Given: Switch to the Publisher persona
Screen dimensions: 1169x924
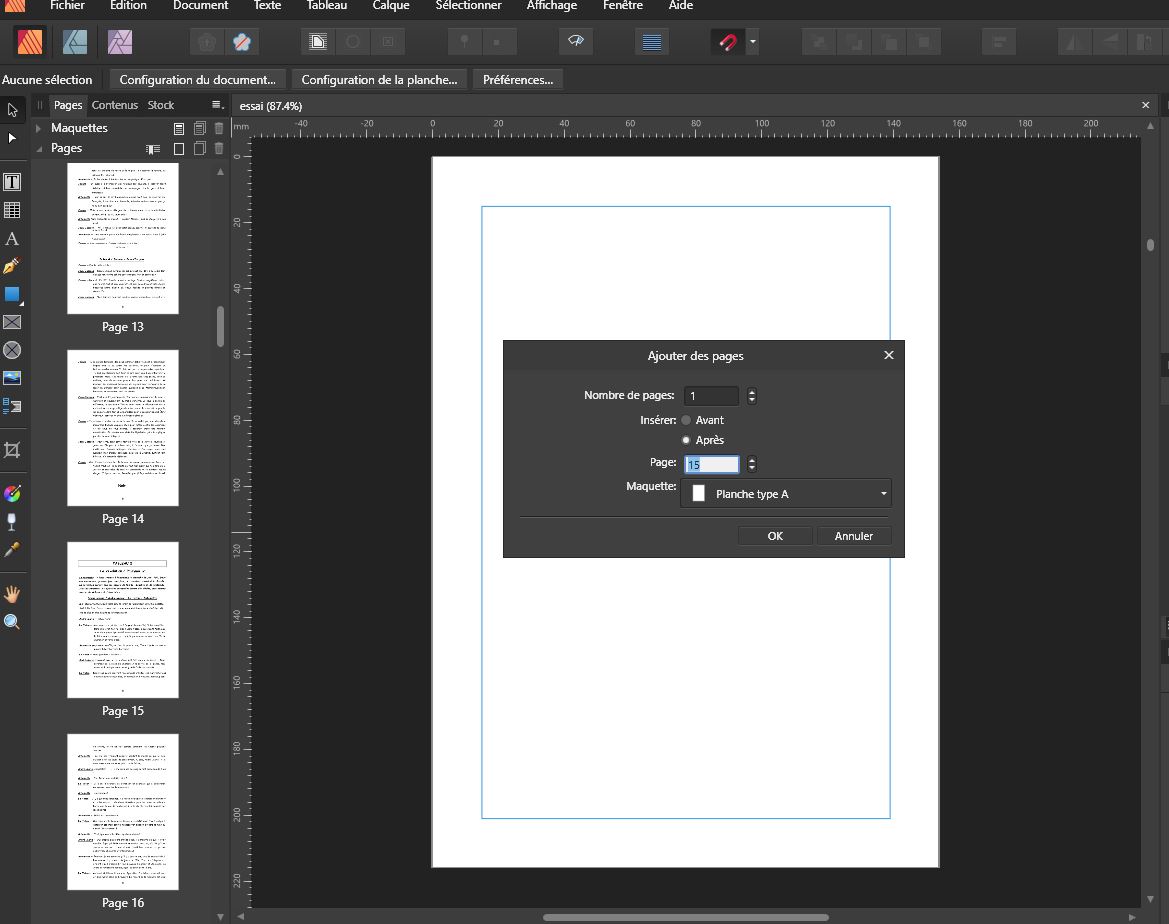Looking at the screenshot, I should point(30,42).
